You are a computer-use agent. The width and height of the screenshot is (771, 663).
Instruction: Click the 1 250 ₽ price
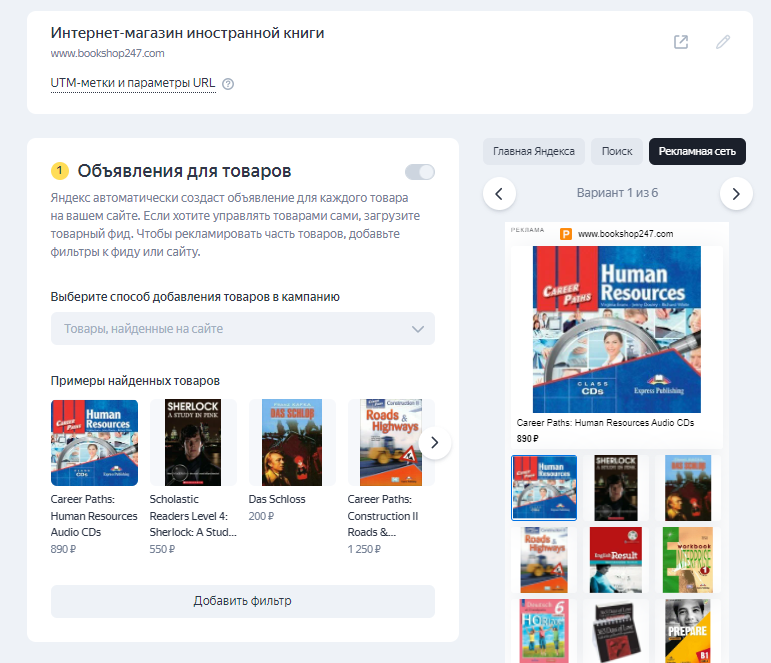[364, 549]
